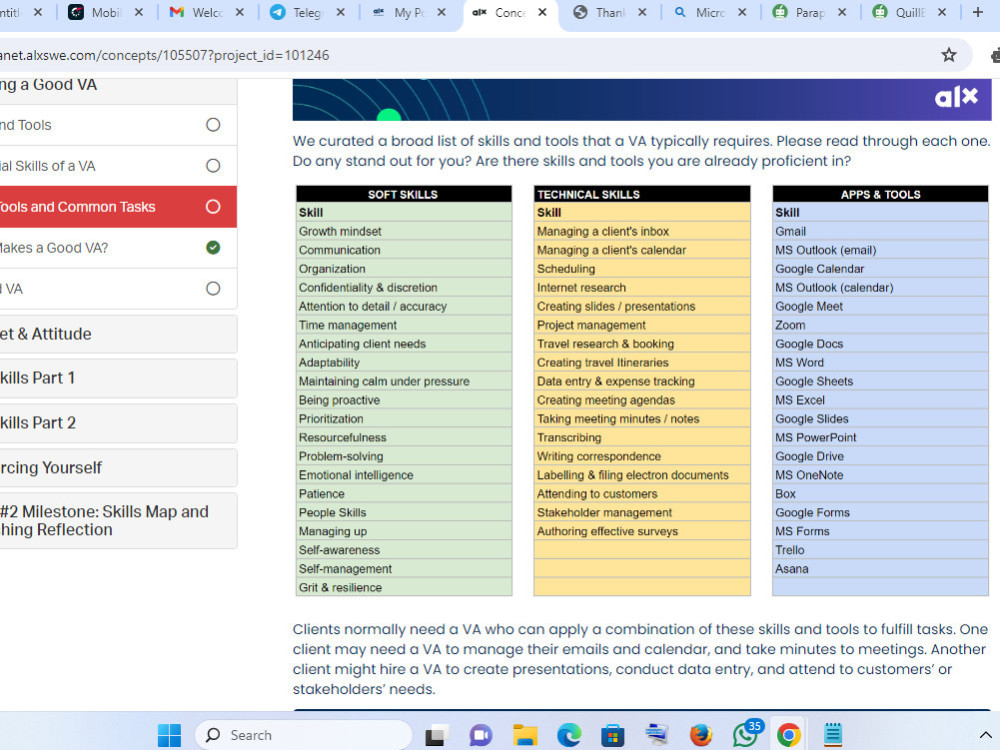Close the Telegram tab
Viewport: 1000px width, 750px height.
tap(341, 12)
